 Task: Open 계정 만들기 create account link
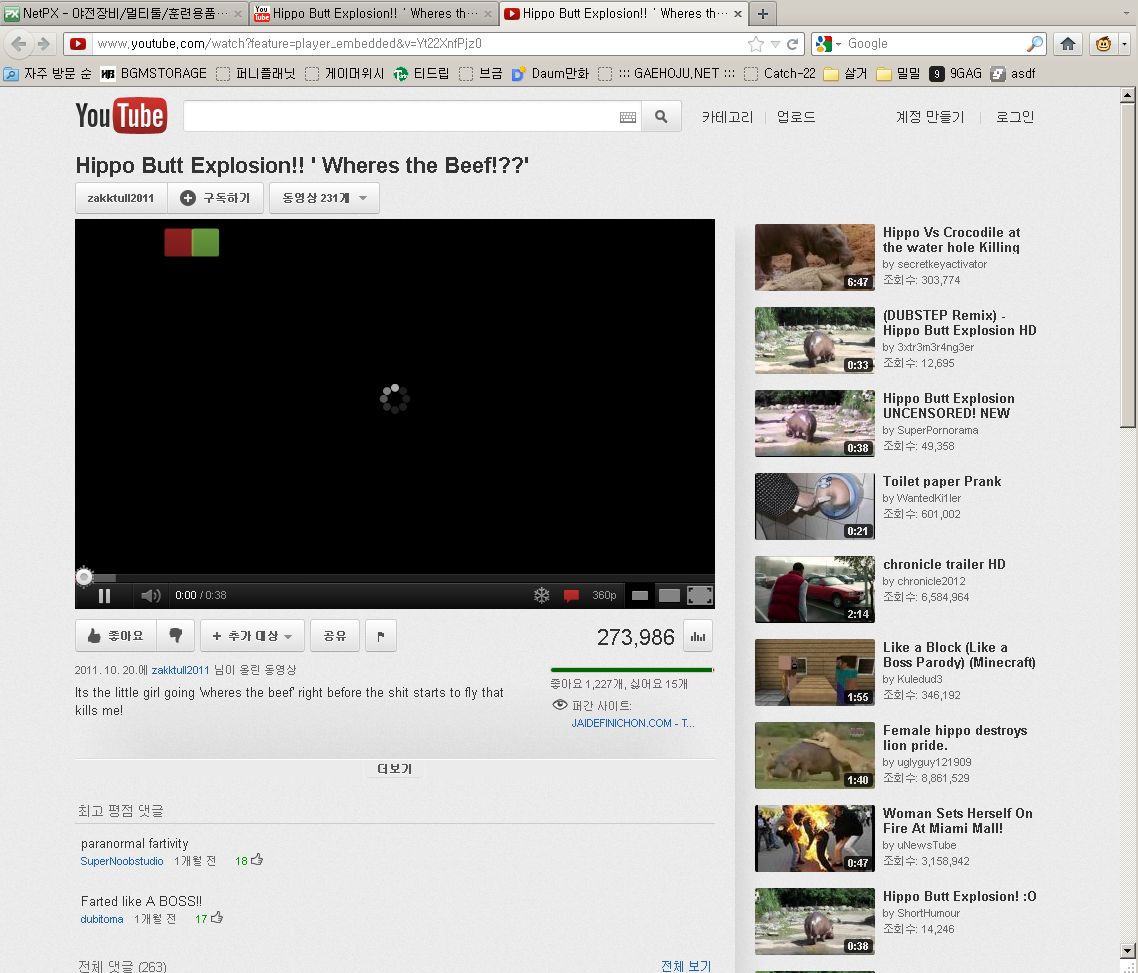tap(930, 117)
